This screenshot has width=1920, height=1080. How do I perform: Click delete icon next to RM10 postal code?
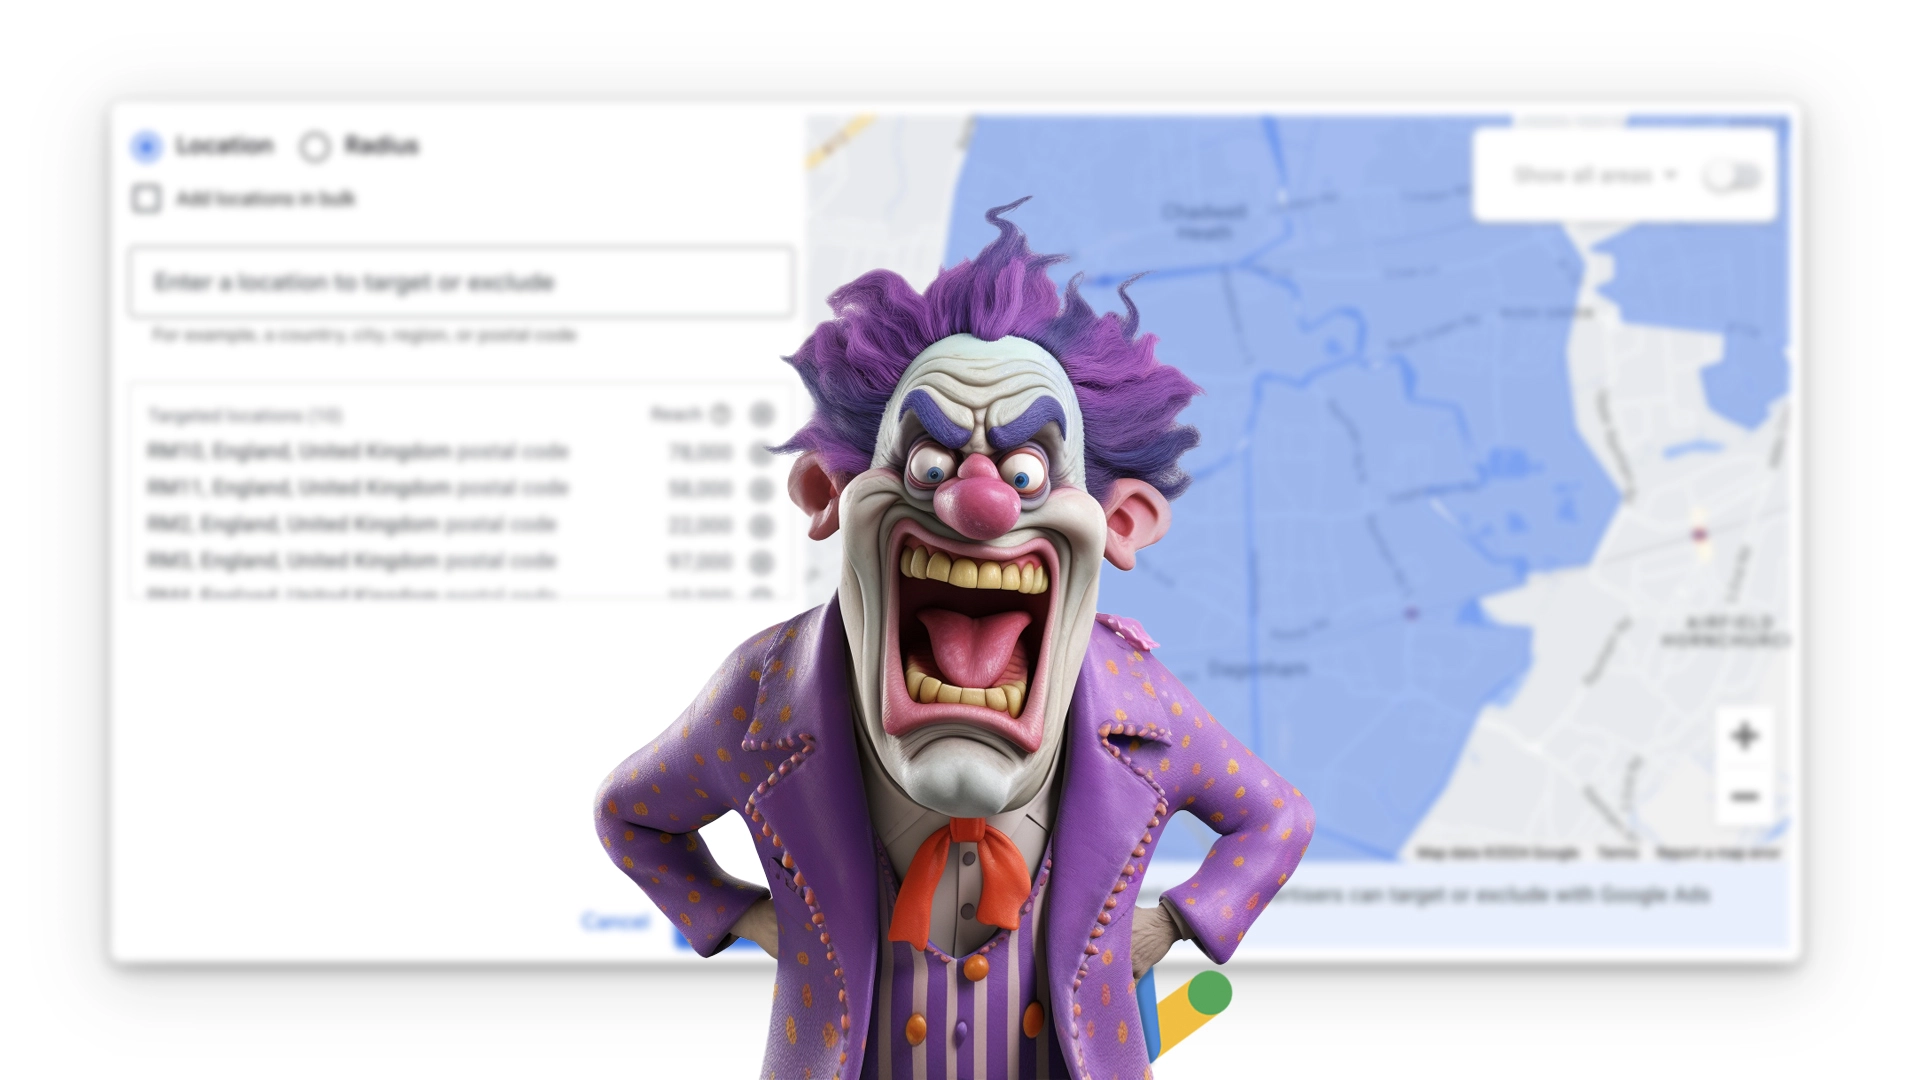click(762, 452)
